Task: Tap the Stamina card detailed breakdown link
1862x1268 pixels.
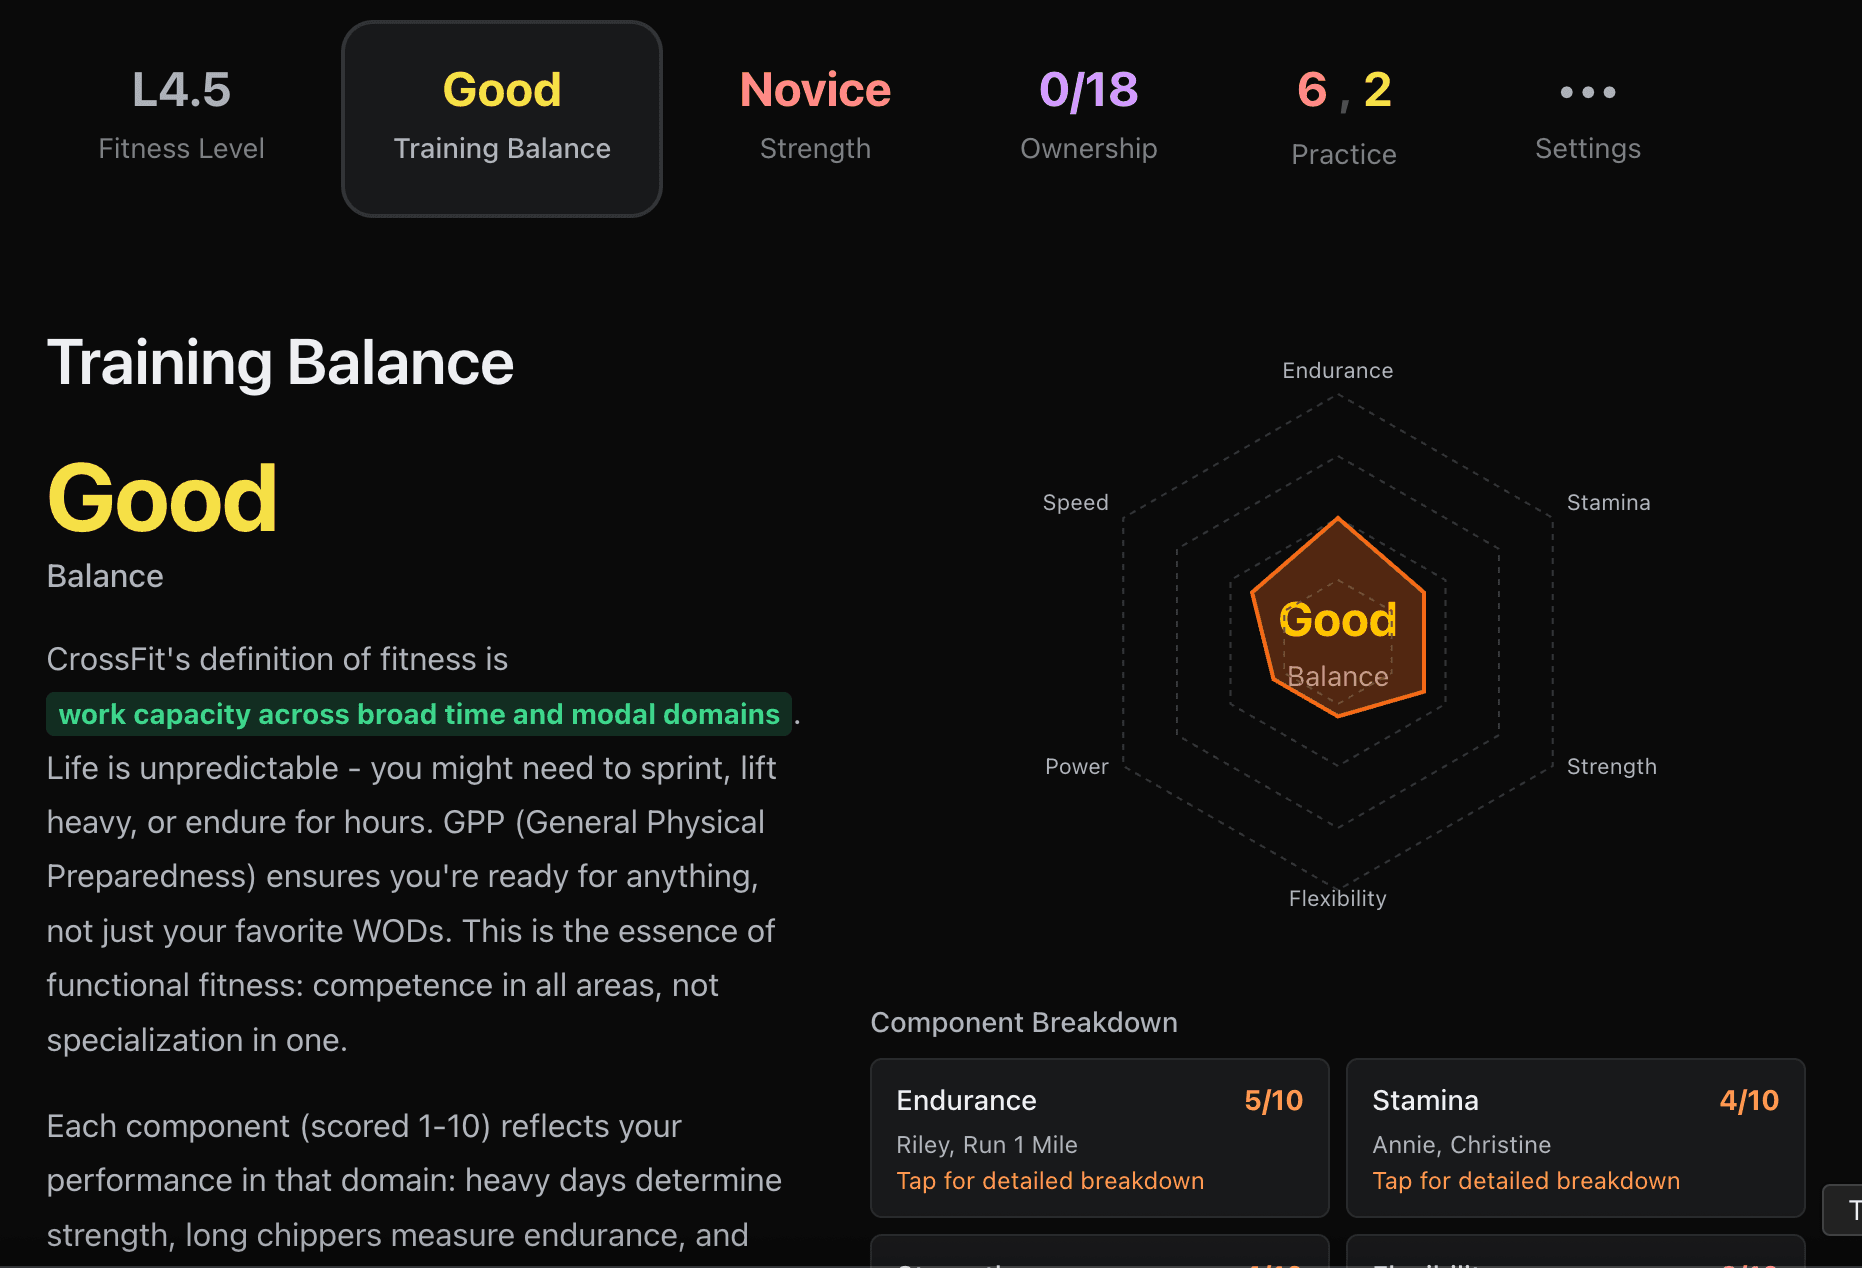Action: point(1526,1181)
